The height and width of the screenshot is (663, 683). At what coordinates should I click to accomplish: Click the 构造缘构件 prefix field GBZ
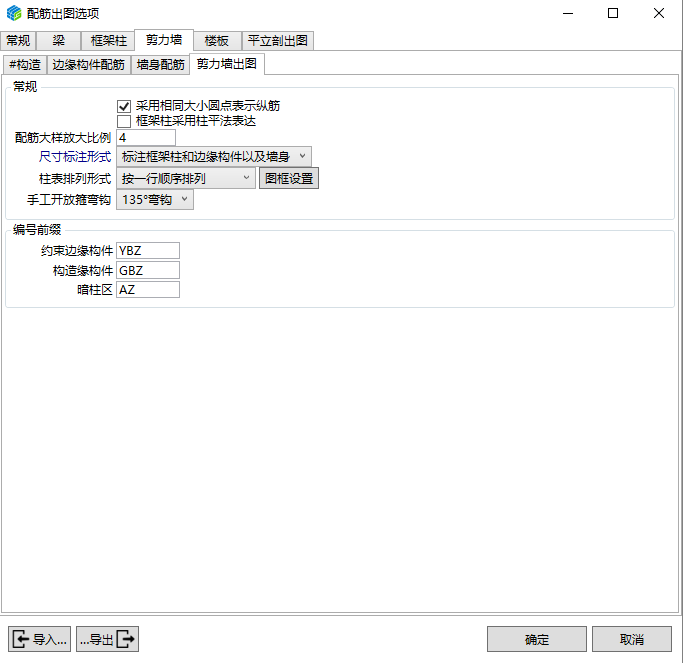tap(148, 271)
